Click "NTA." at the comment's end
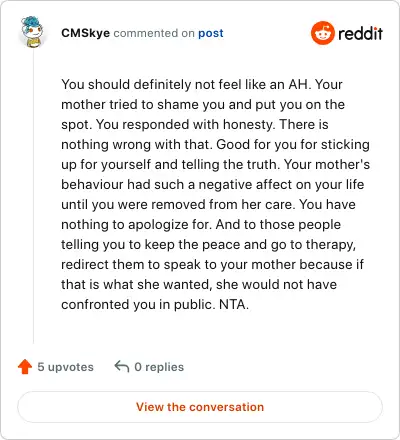 [234, 304]
